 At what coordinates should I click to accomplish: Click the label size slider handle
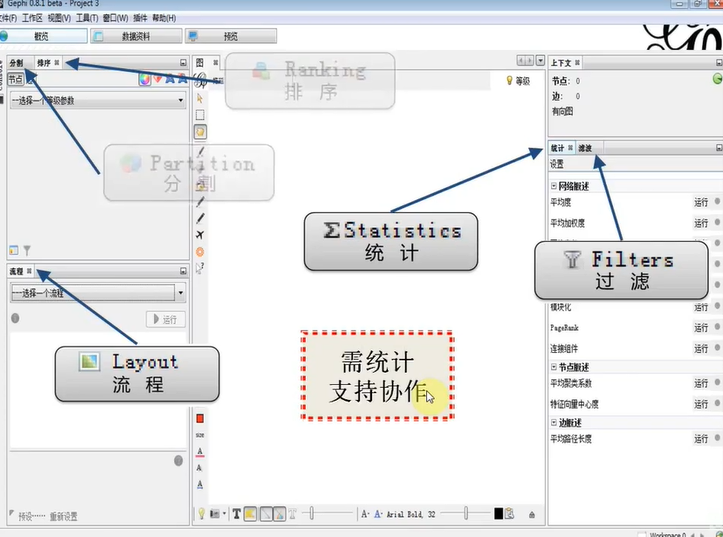pos(466,513)
